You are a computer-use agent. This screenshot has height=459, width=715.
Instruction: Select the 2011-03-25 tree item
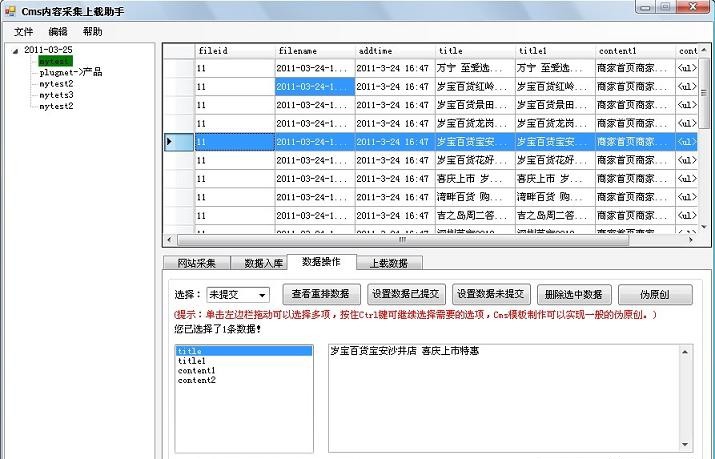click(48, 50)
